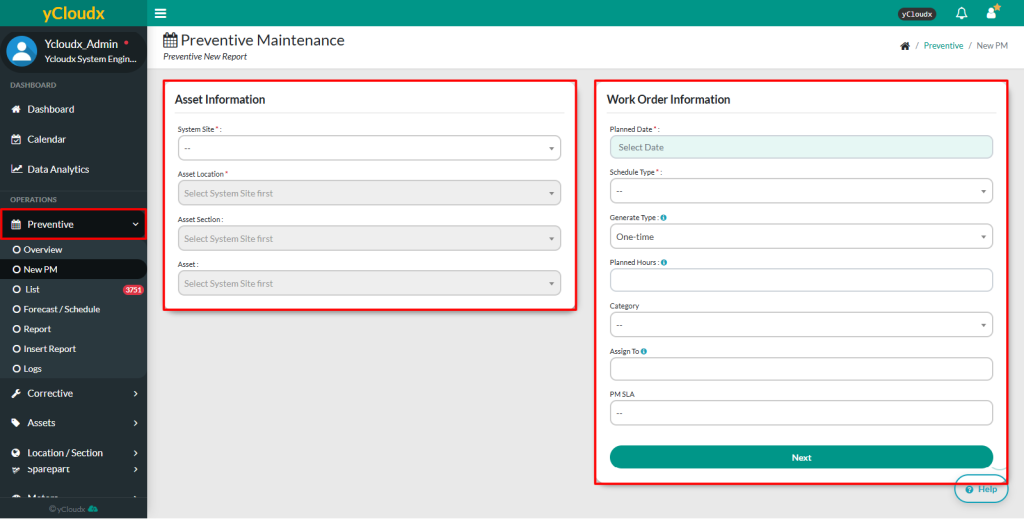Open Data Analytics in the sidebar

73,169
